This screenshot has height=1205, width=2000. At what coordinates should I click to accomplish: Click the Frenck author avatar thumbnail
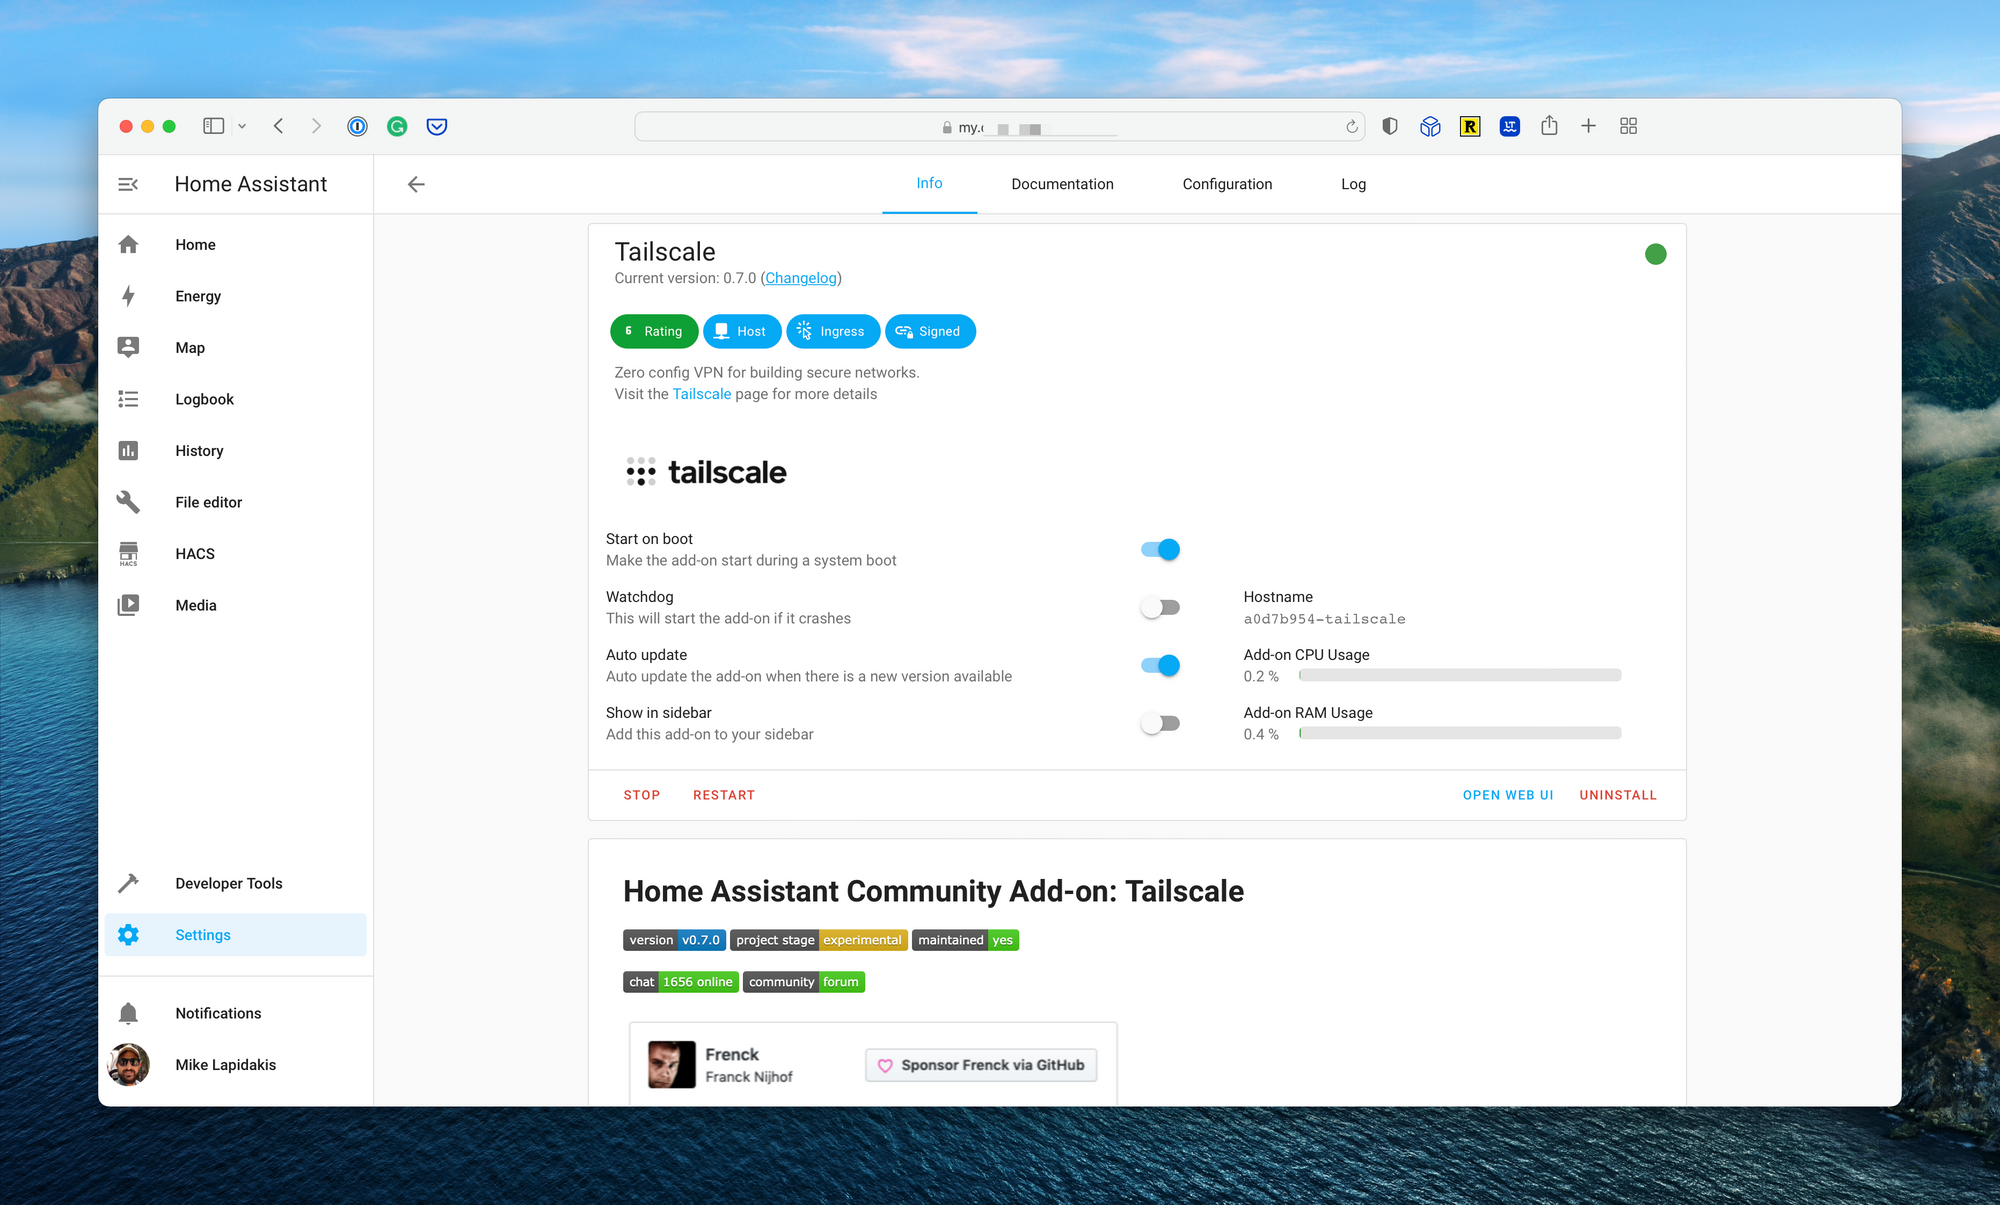pos(671,1064)
